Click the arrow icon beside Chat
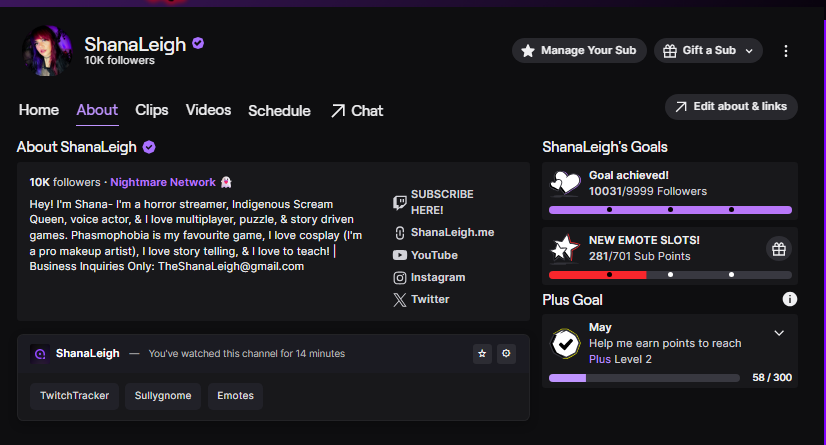This screenshot has width=826, height=445. click(x=338, y=111)
